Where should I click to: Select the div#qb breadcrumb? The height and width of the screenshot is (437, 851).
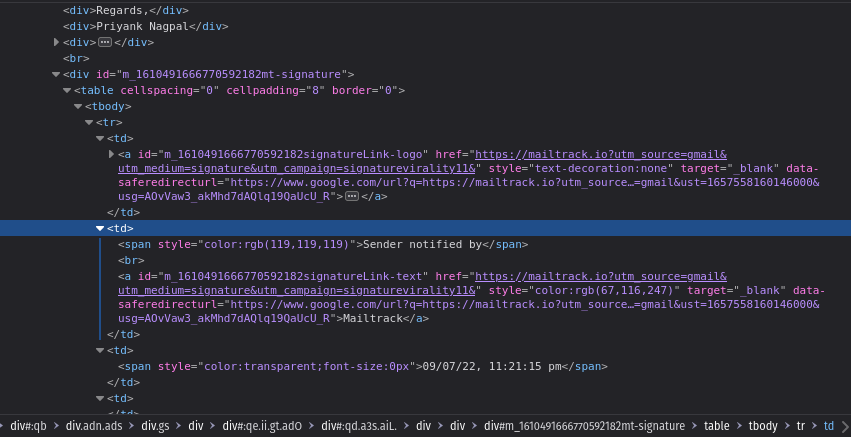pos(29,426)
